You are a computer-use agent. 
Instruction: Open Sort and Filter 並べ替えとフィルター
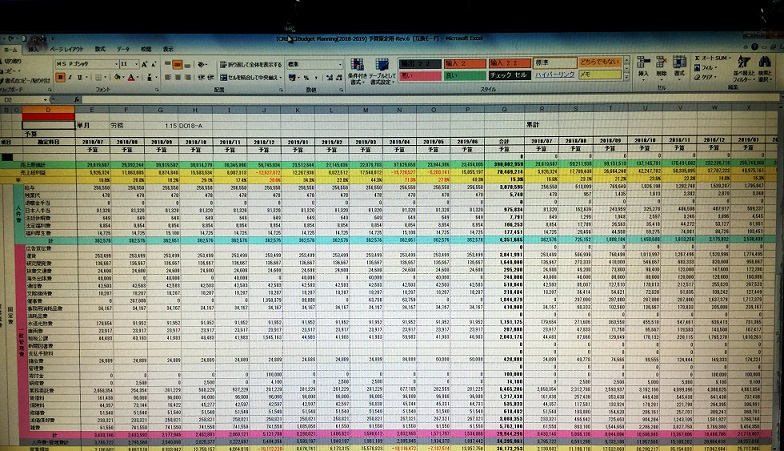pos(743,69)
